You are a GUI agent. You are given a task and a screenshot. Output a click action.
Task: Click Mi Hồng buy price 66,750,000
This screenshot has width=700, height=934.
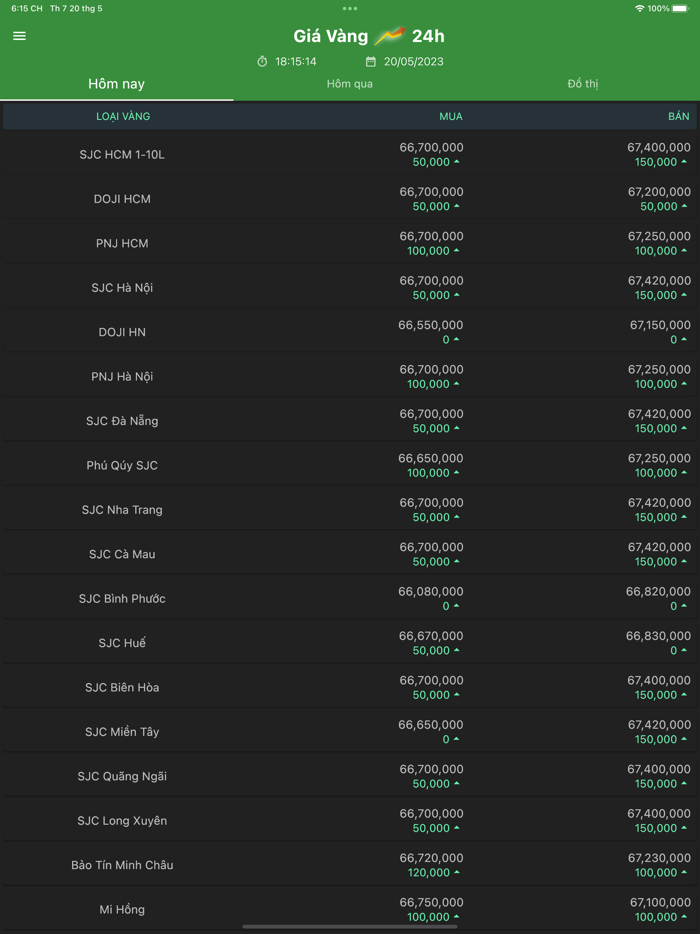click(431, 902)
